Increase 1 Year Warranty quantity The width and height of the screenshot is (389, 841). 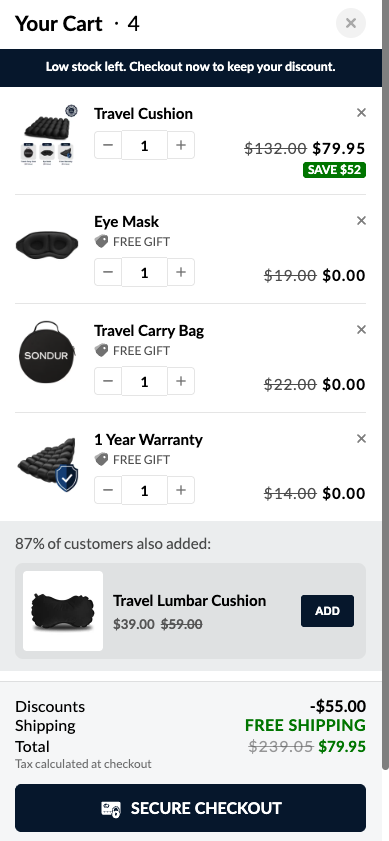click(181, 490)
